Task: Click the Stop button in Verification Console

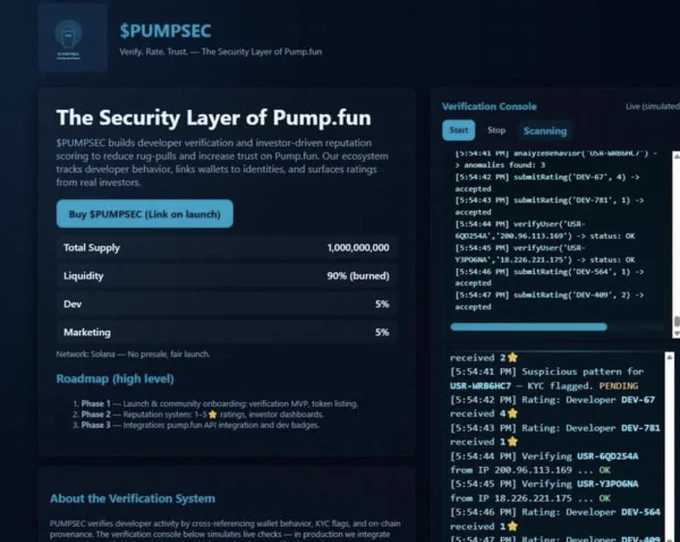Action: (x=496, y=130)
